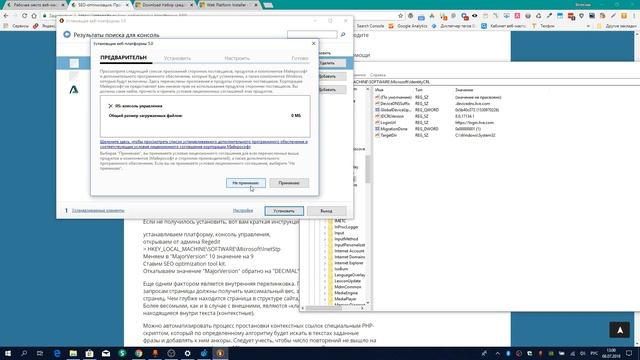Select the black 'A' logo result icon
The height and width of the screenshot is (360, 640).
click(74, 89)
